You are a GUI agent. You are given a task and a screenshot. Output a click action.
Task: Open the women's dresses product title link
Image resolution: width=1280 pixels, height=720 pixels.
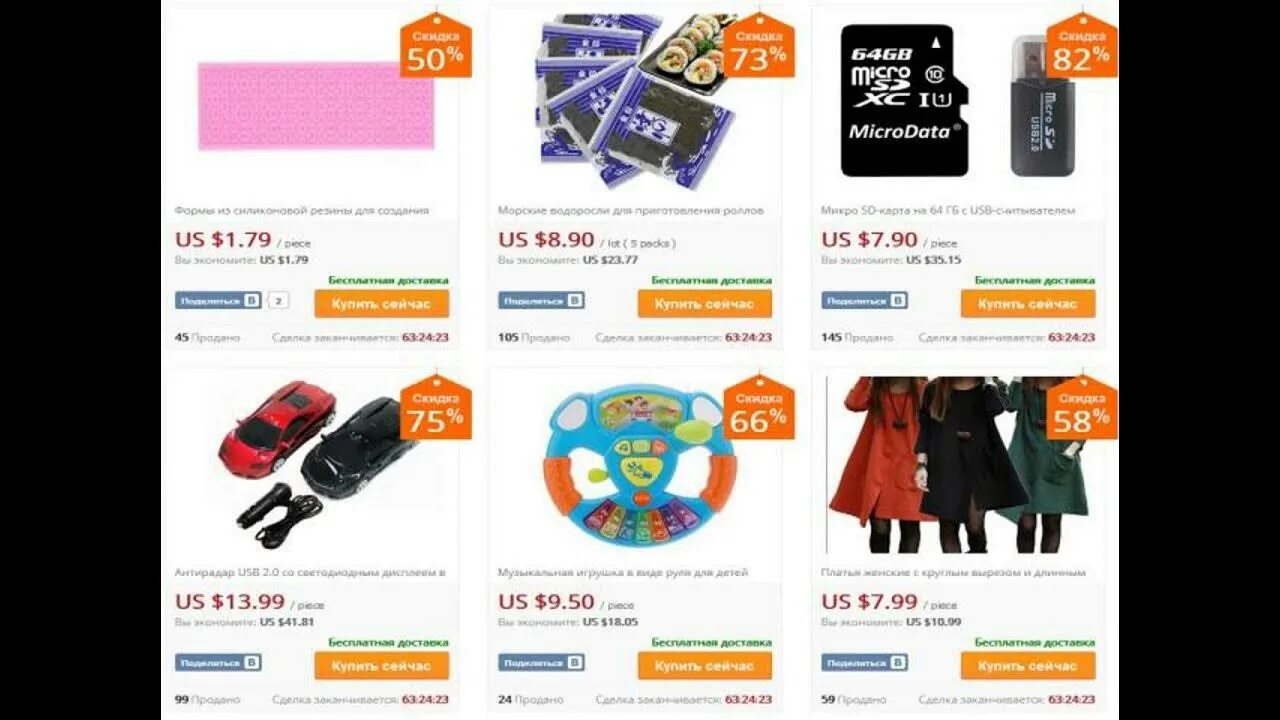953,573
